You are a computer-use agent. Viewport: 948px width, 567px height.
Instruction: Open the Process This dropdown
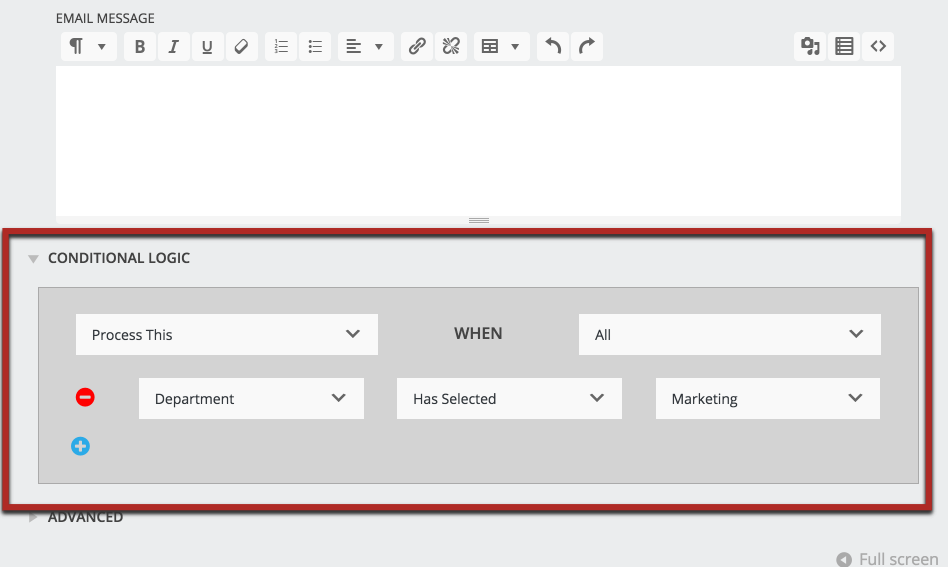coord(226,334)
